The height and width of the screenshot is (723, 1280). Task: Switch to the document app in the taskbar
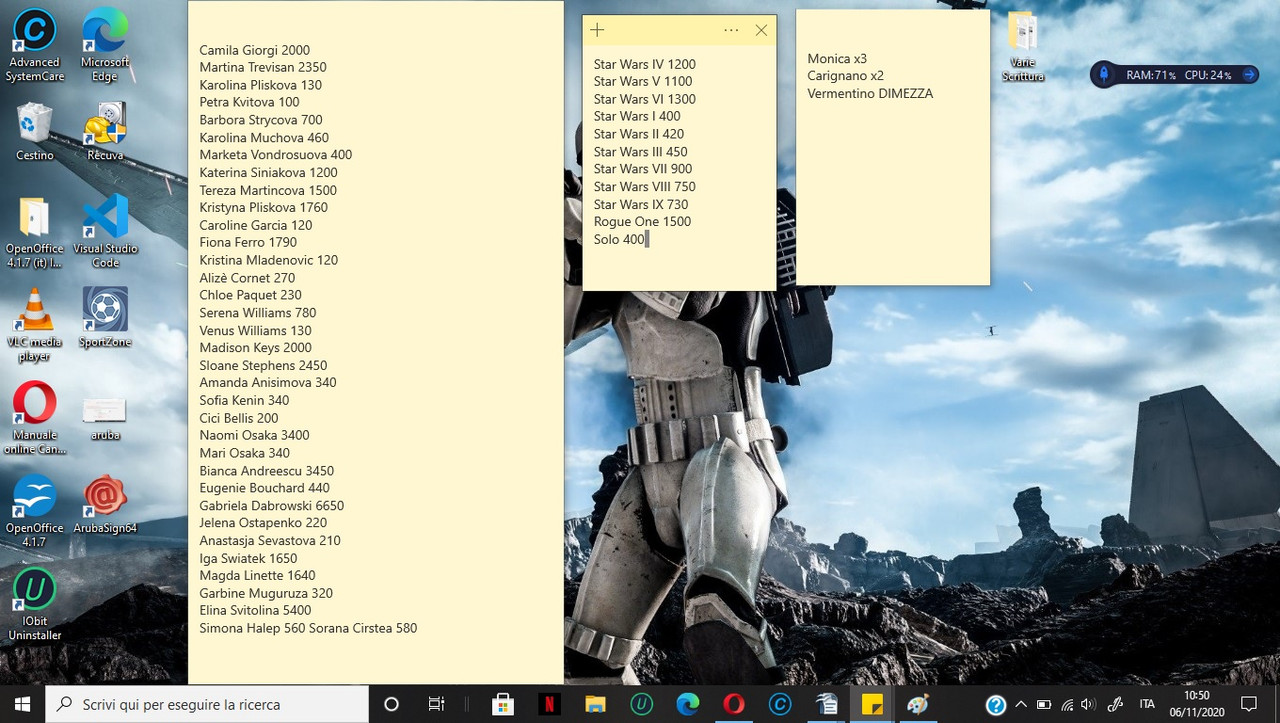coord(826,704)
